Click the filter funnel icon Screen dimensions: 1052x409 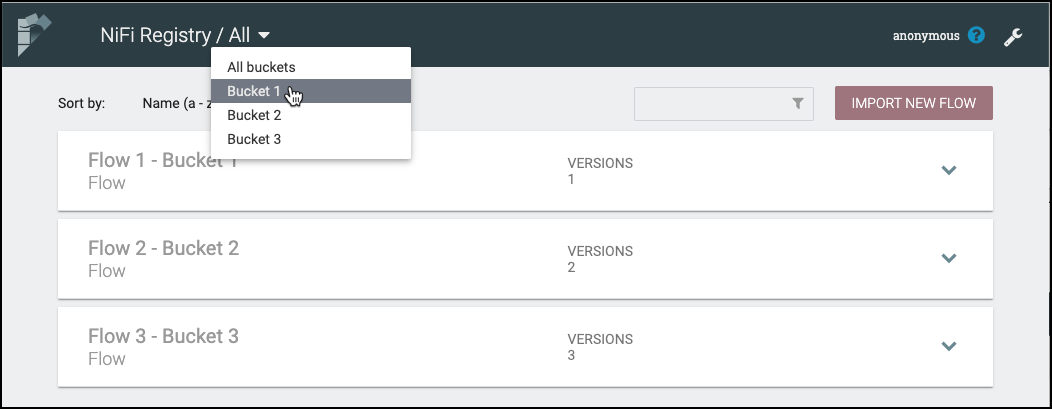[x=797, y=103]
